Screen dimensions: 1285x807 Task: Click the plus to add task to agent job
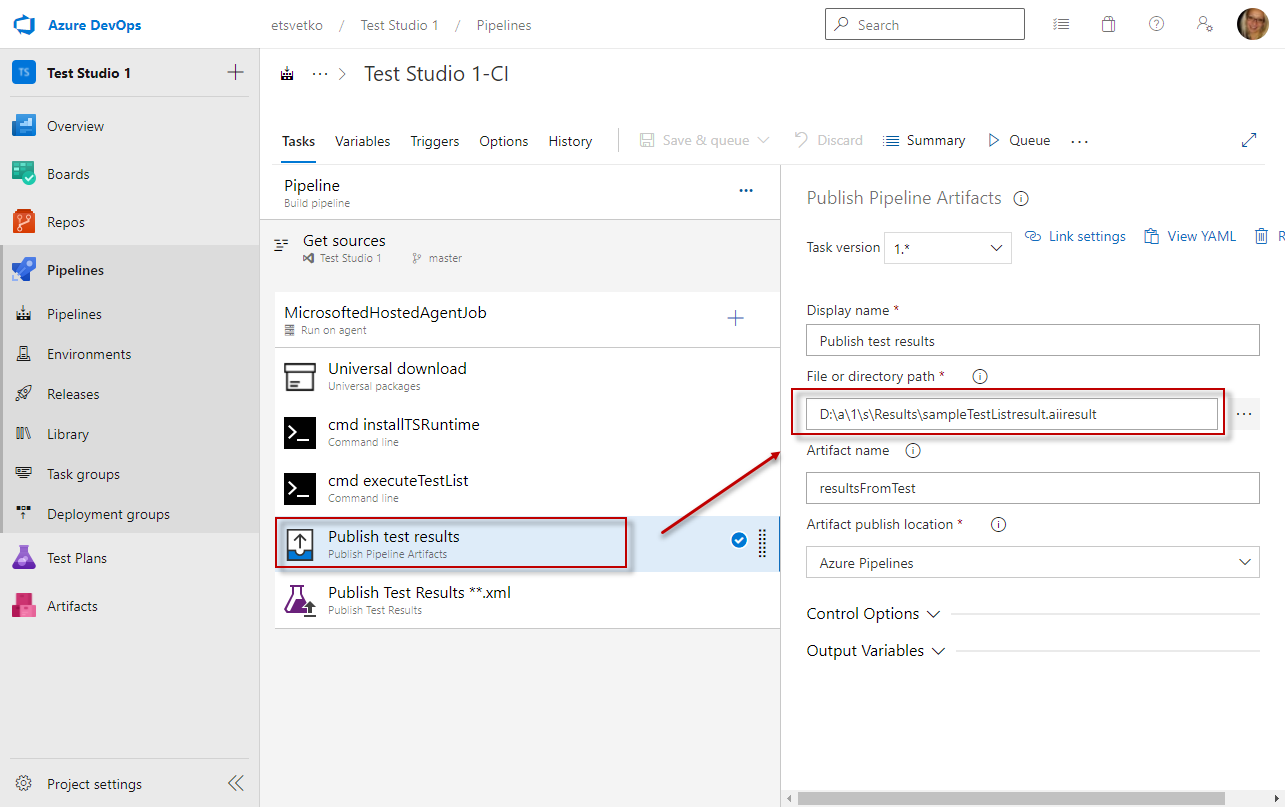click(736, 318)
